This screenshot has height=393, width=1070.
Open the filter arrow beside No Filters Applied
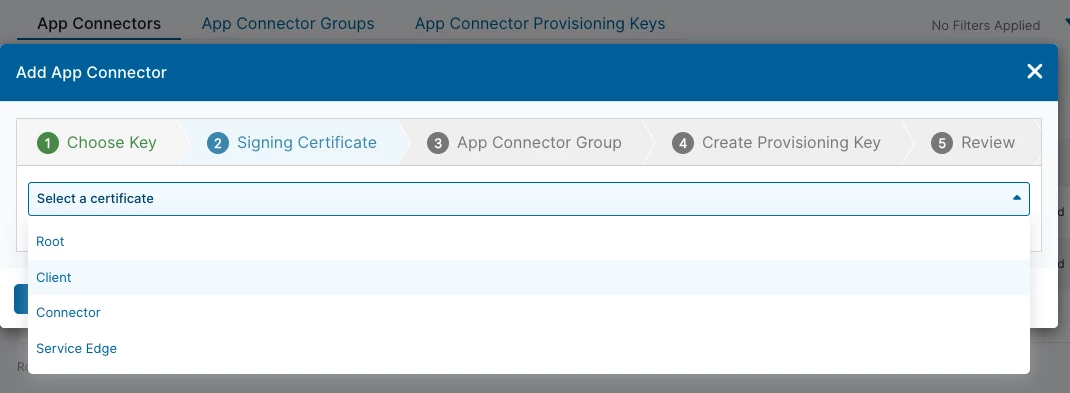click(1065, 24)
